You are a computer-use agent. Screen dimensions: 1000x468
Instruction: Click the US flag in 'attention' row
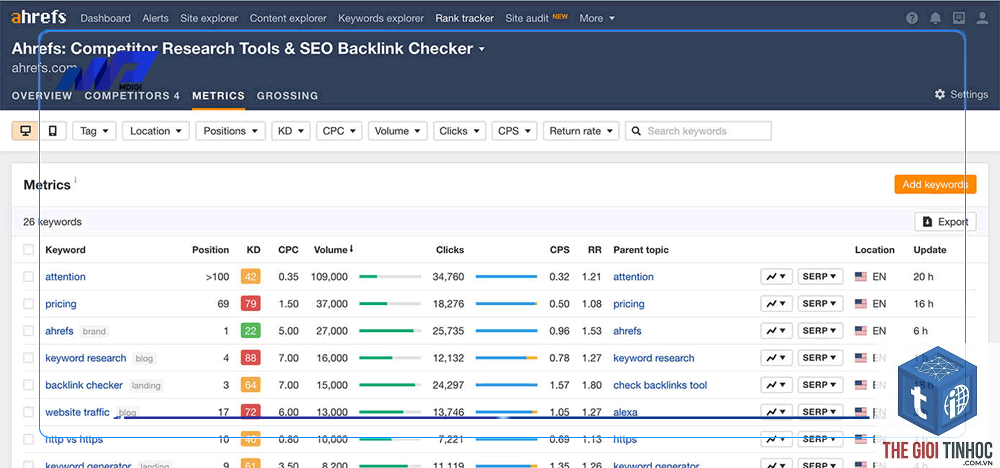coord(861,277)
